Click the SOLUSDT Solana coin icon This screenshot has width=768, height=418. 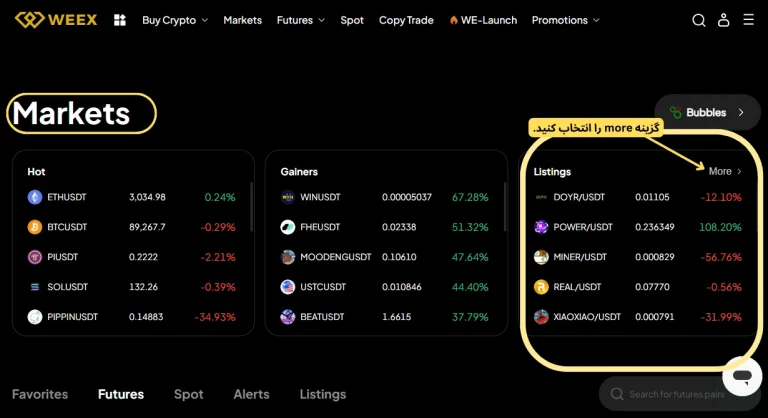click(x=35, y=287)
